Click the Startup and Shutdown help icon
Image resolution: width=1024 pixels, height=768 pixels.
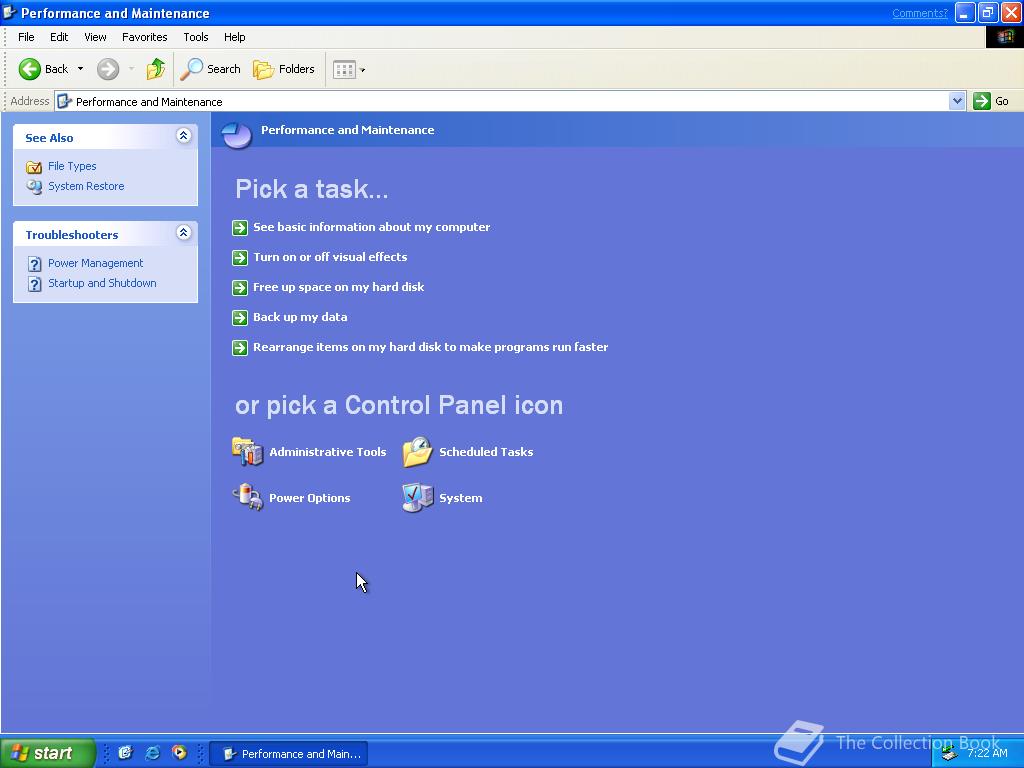[35, 284]
